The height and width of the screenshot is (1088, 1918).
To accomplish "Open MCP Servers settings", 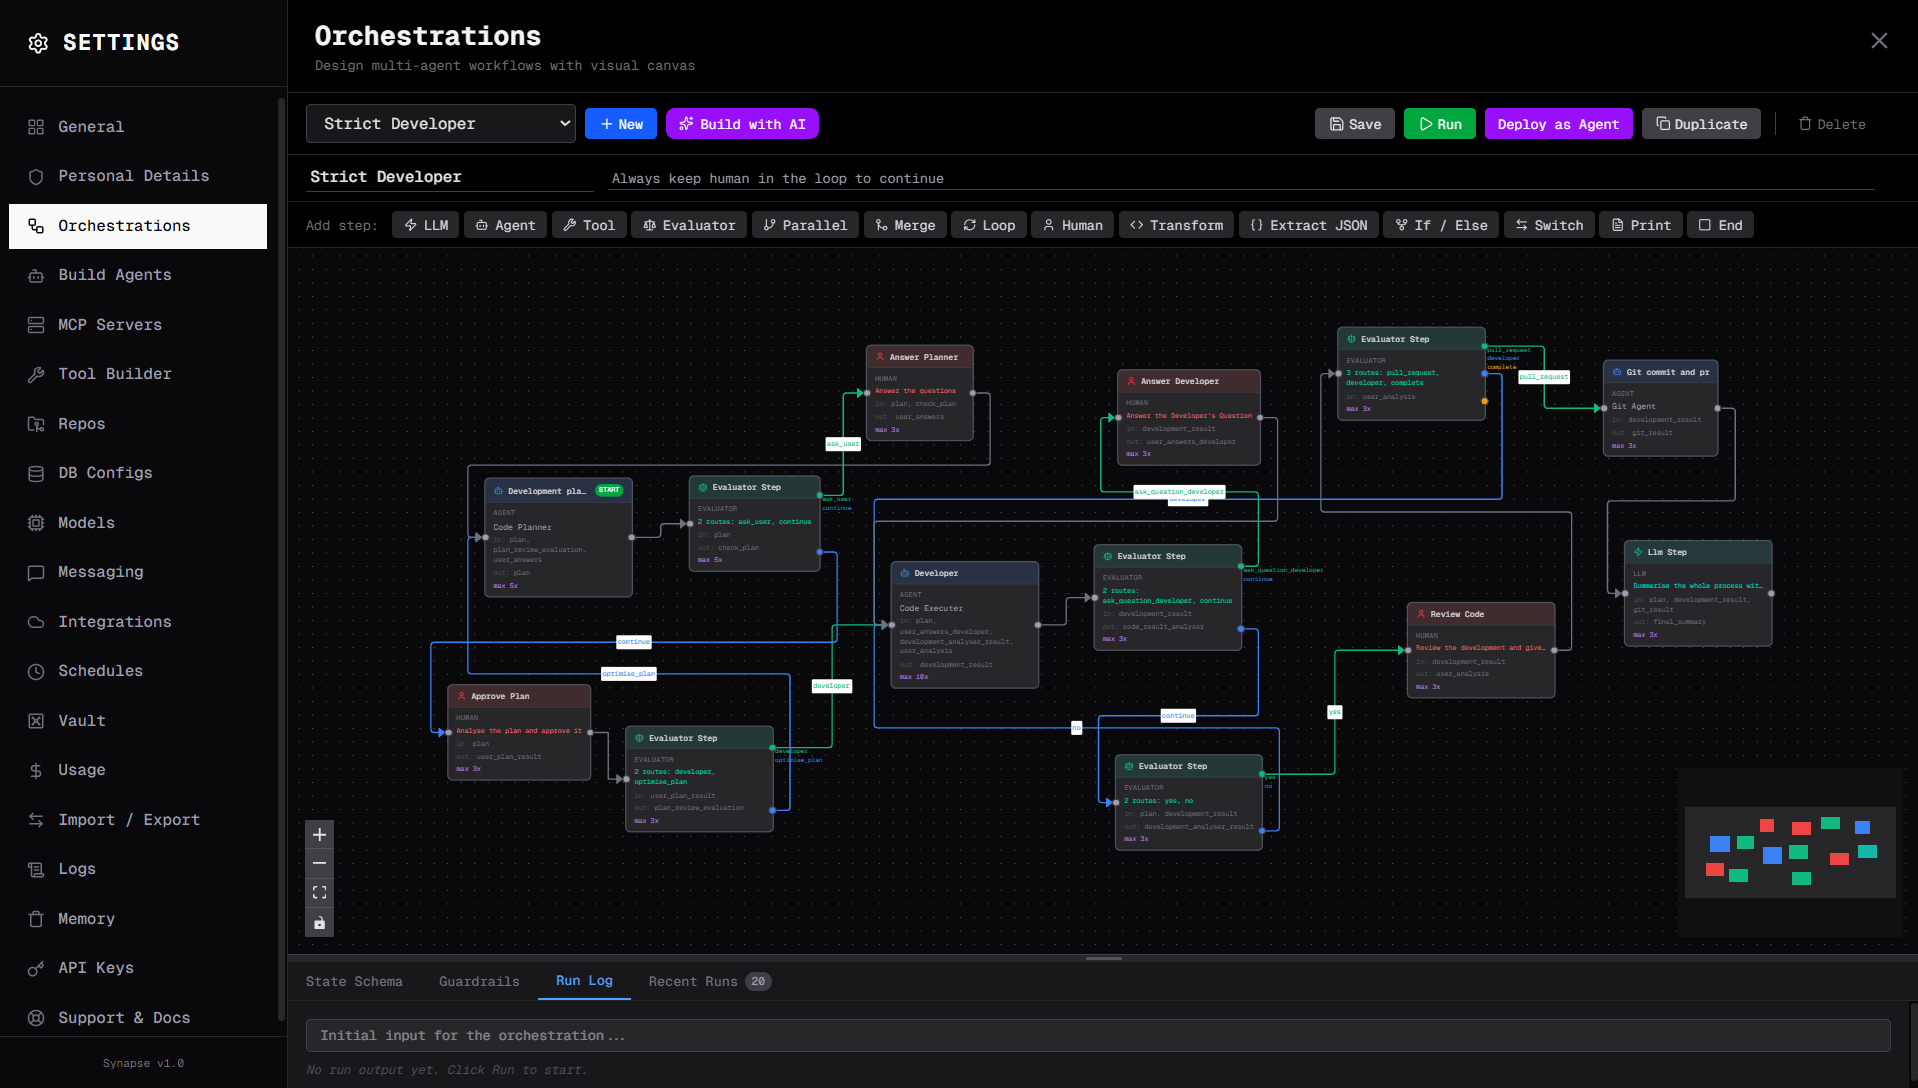I will coord(138,325).
